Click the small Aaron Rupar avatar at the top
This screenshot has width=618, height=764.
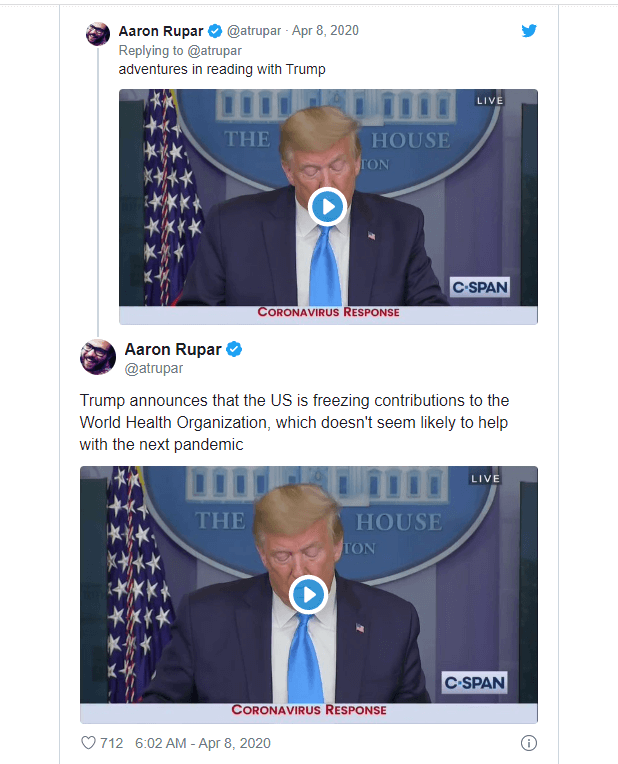[x=98, y=34]
